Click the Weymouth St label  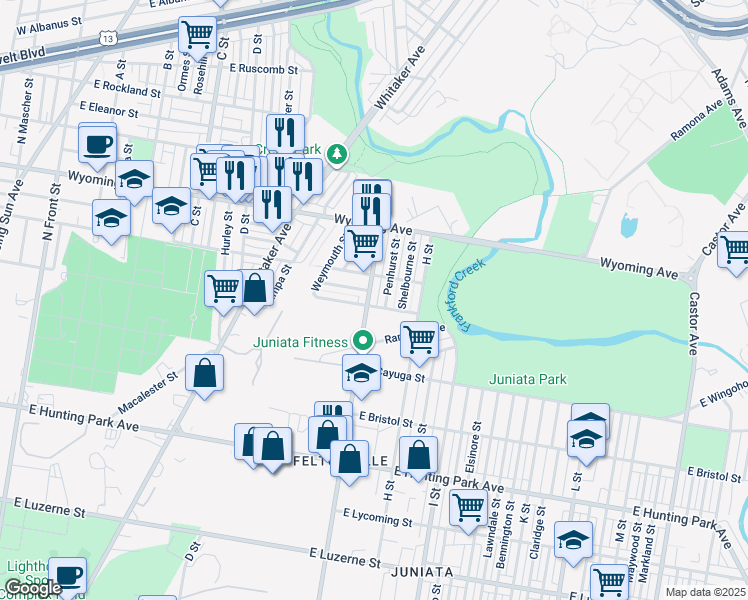328,264
